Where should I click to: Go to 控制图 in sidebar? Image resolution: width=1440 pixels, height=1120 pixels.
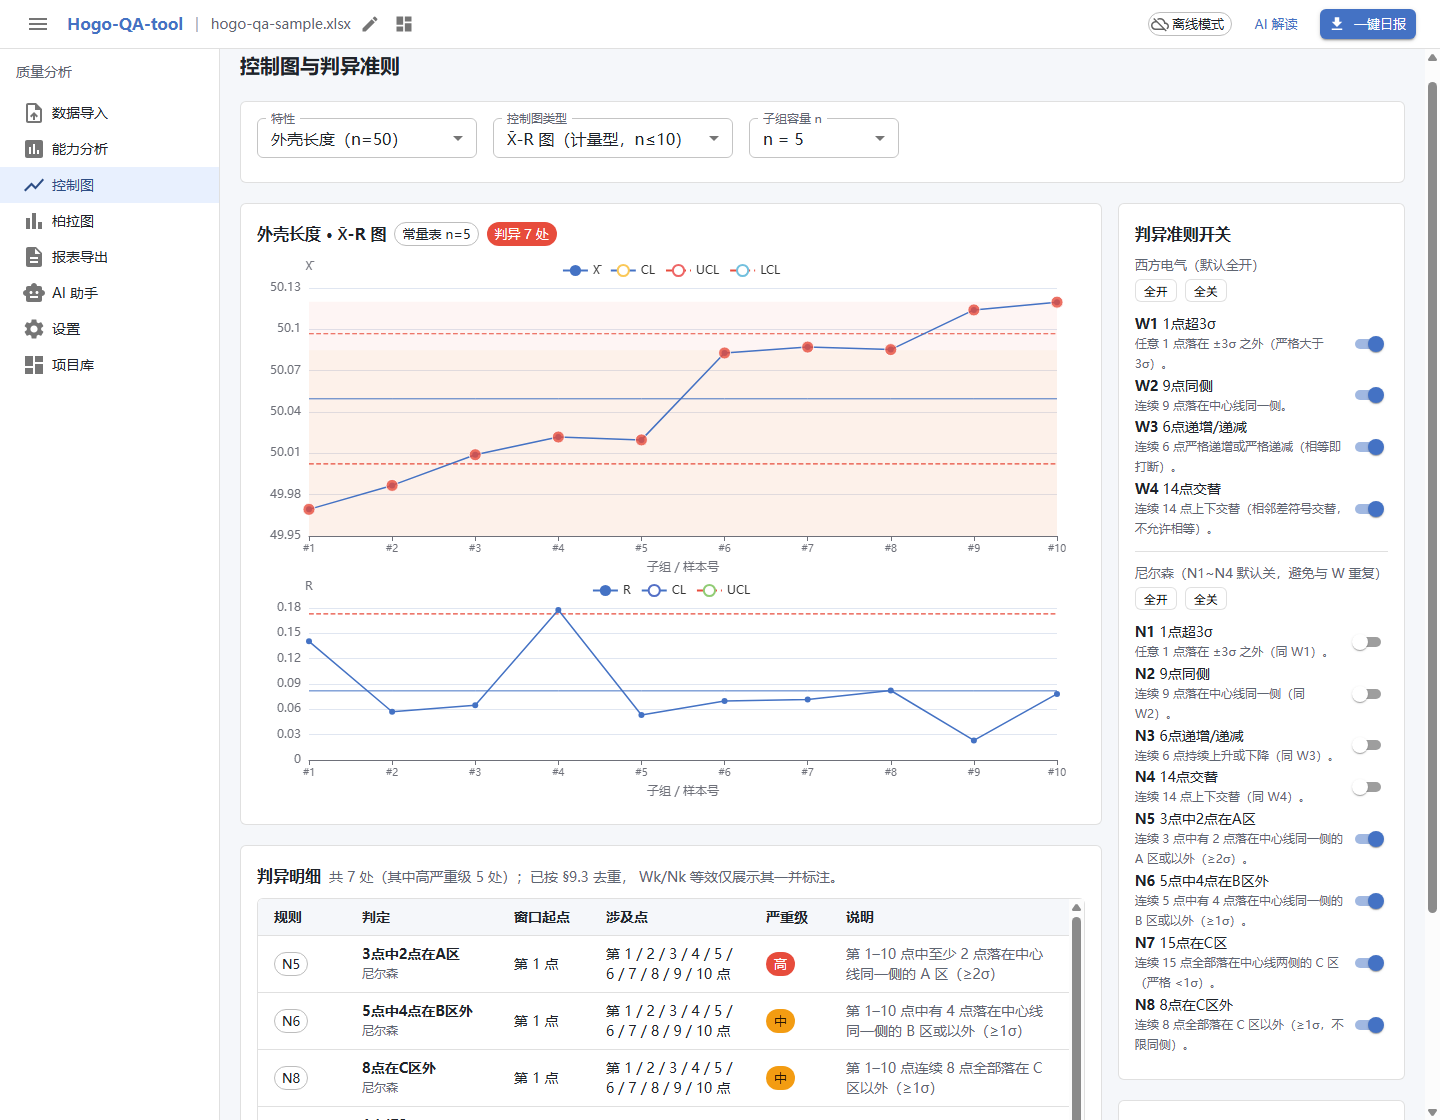tap(110, 185)
